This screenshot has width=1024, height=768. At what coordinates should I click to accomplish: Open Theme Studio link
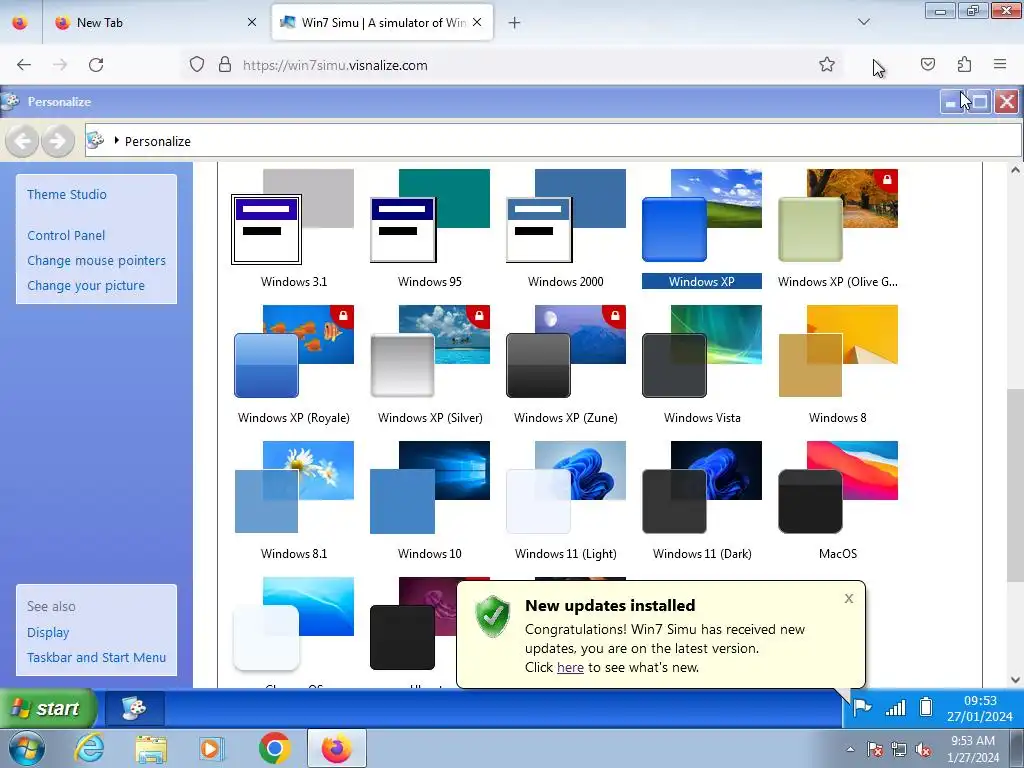tap(67, 195)
